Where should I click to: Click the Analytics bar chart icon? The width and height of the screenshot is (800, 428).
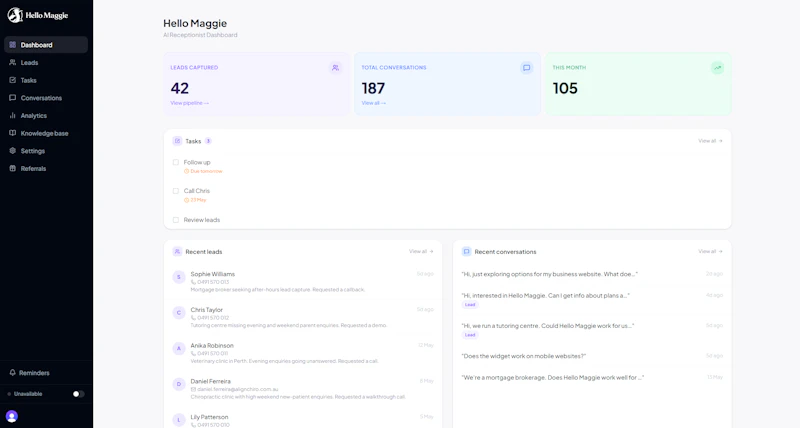click(x=13, y=115)
